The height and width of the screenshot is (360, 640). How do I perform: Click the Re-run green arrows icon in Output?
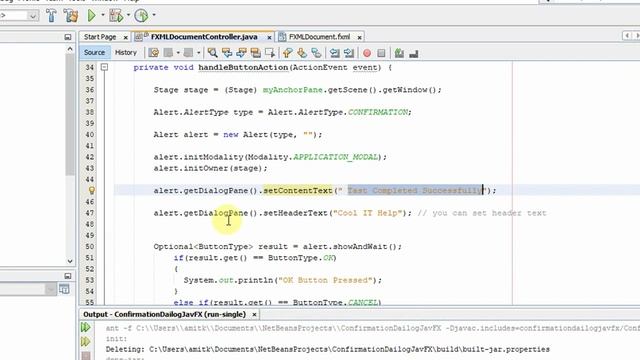click(86, 327)
